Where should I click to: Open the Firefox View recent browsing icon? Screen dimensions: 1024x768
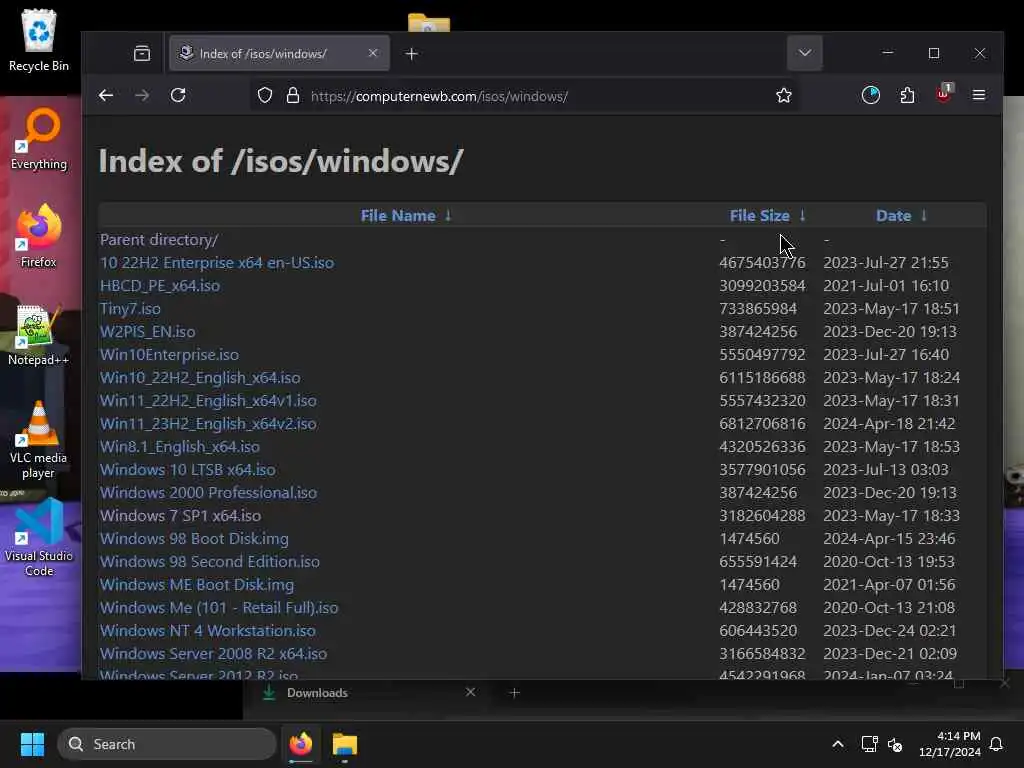point(142,54)
